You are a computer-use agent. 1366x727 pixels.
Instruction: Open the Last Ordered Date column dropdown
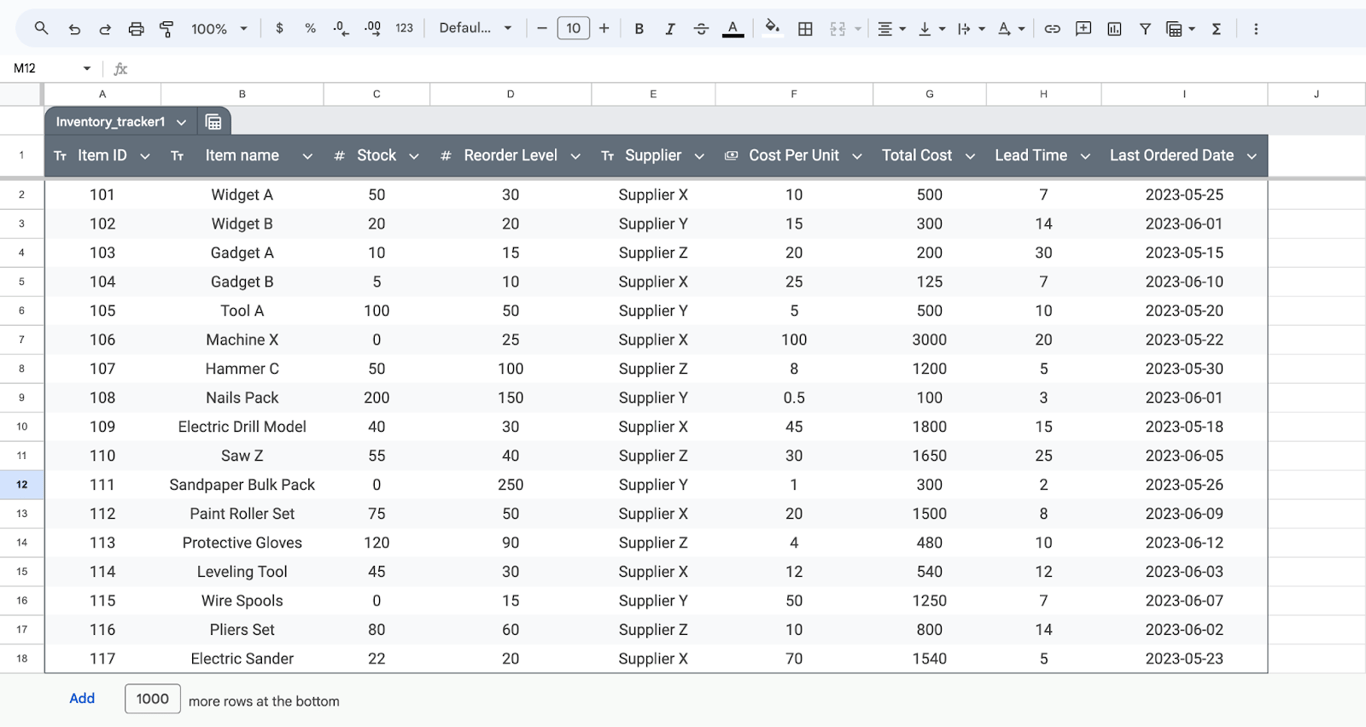coord(1251,156)
